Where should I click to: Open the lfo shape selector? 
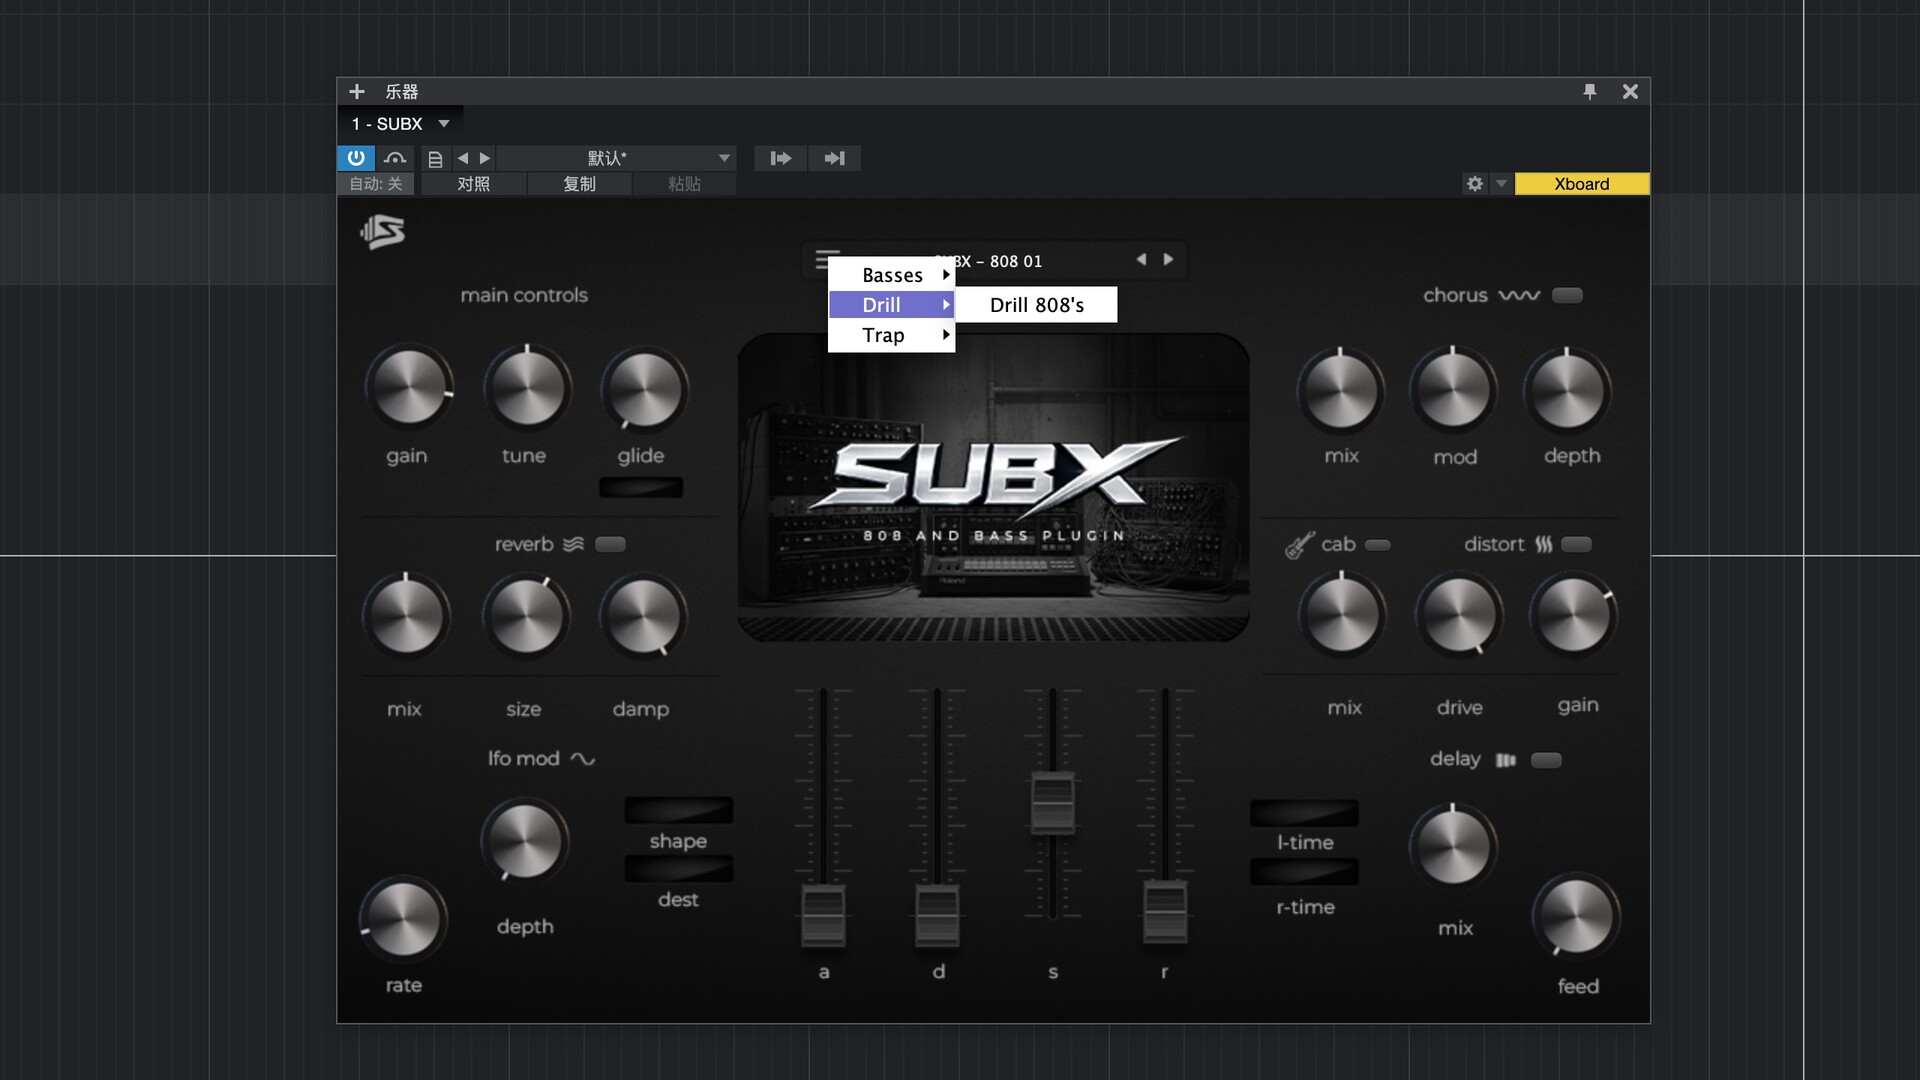678,810
